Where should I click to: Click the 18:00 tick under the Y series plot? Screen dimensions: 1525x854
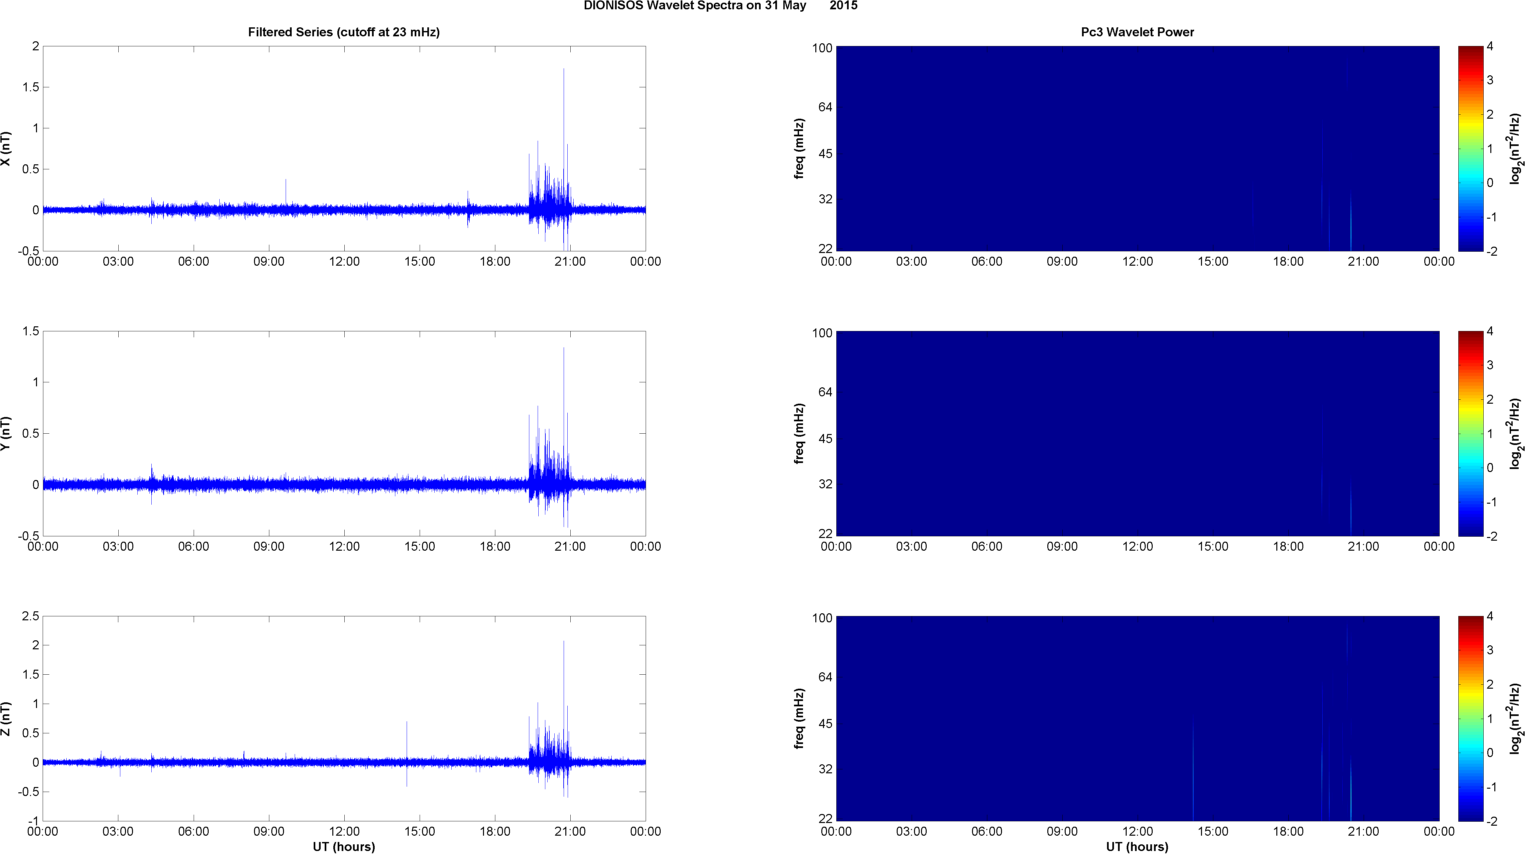tap(495, 547)
